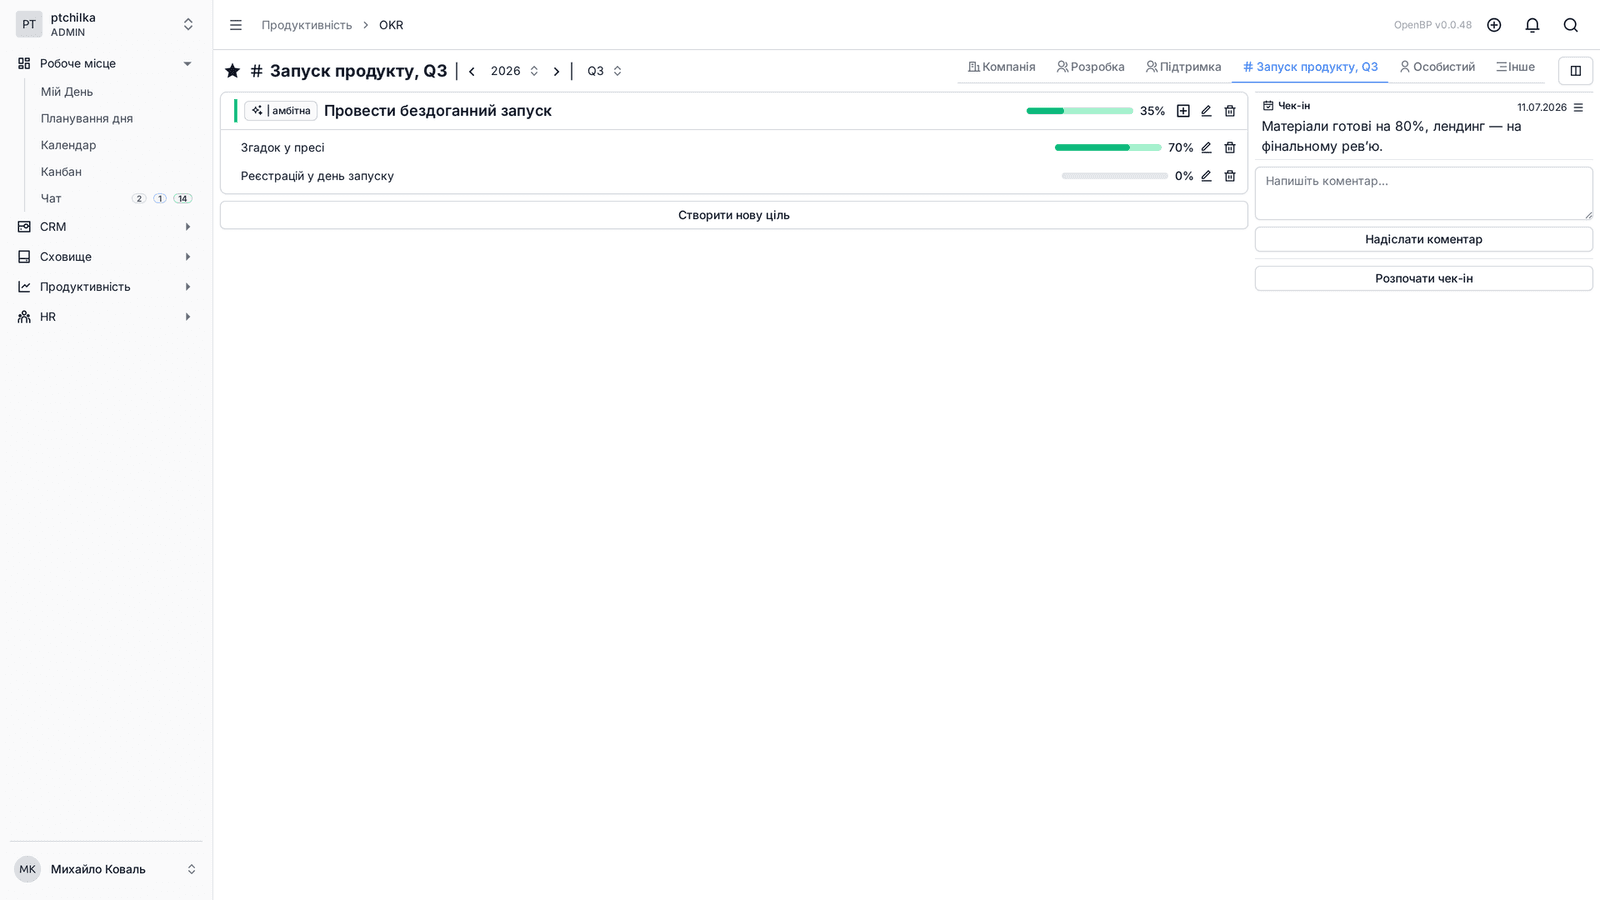Delete the Згадок у пресі key result
1600x900 pixels.
[x=1230, y=147]
